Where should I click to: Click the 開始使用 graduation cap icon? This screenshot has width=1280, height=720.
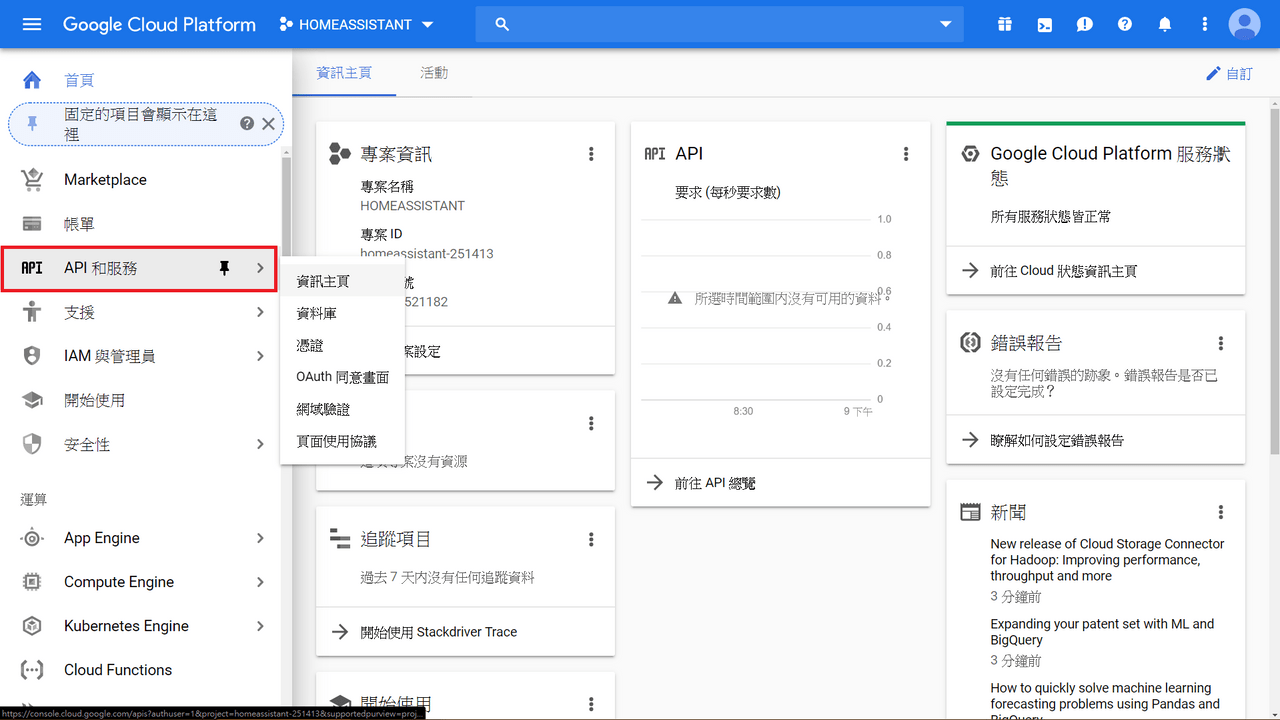[32, 400]
